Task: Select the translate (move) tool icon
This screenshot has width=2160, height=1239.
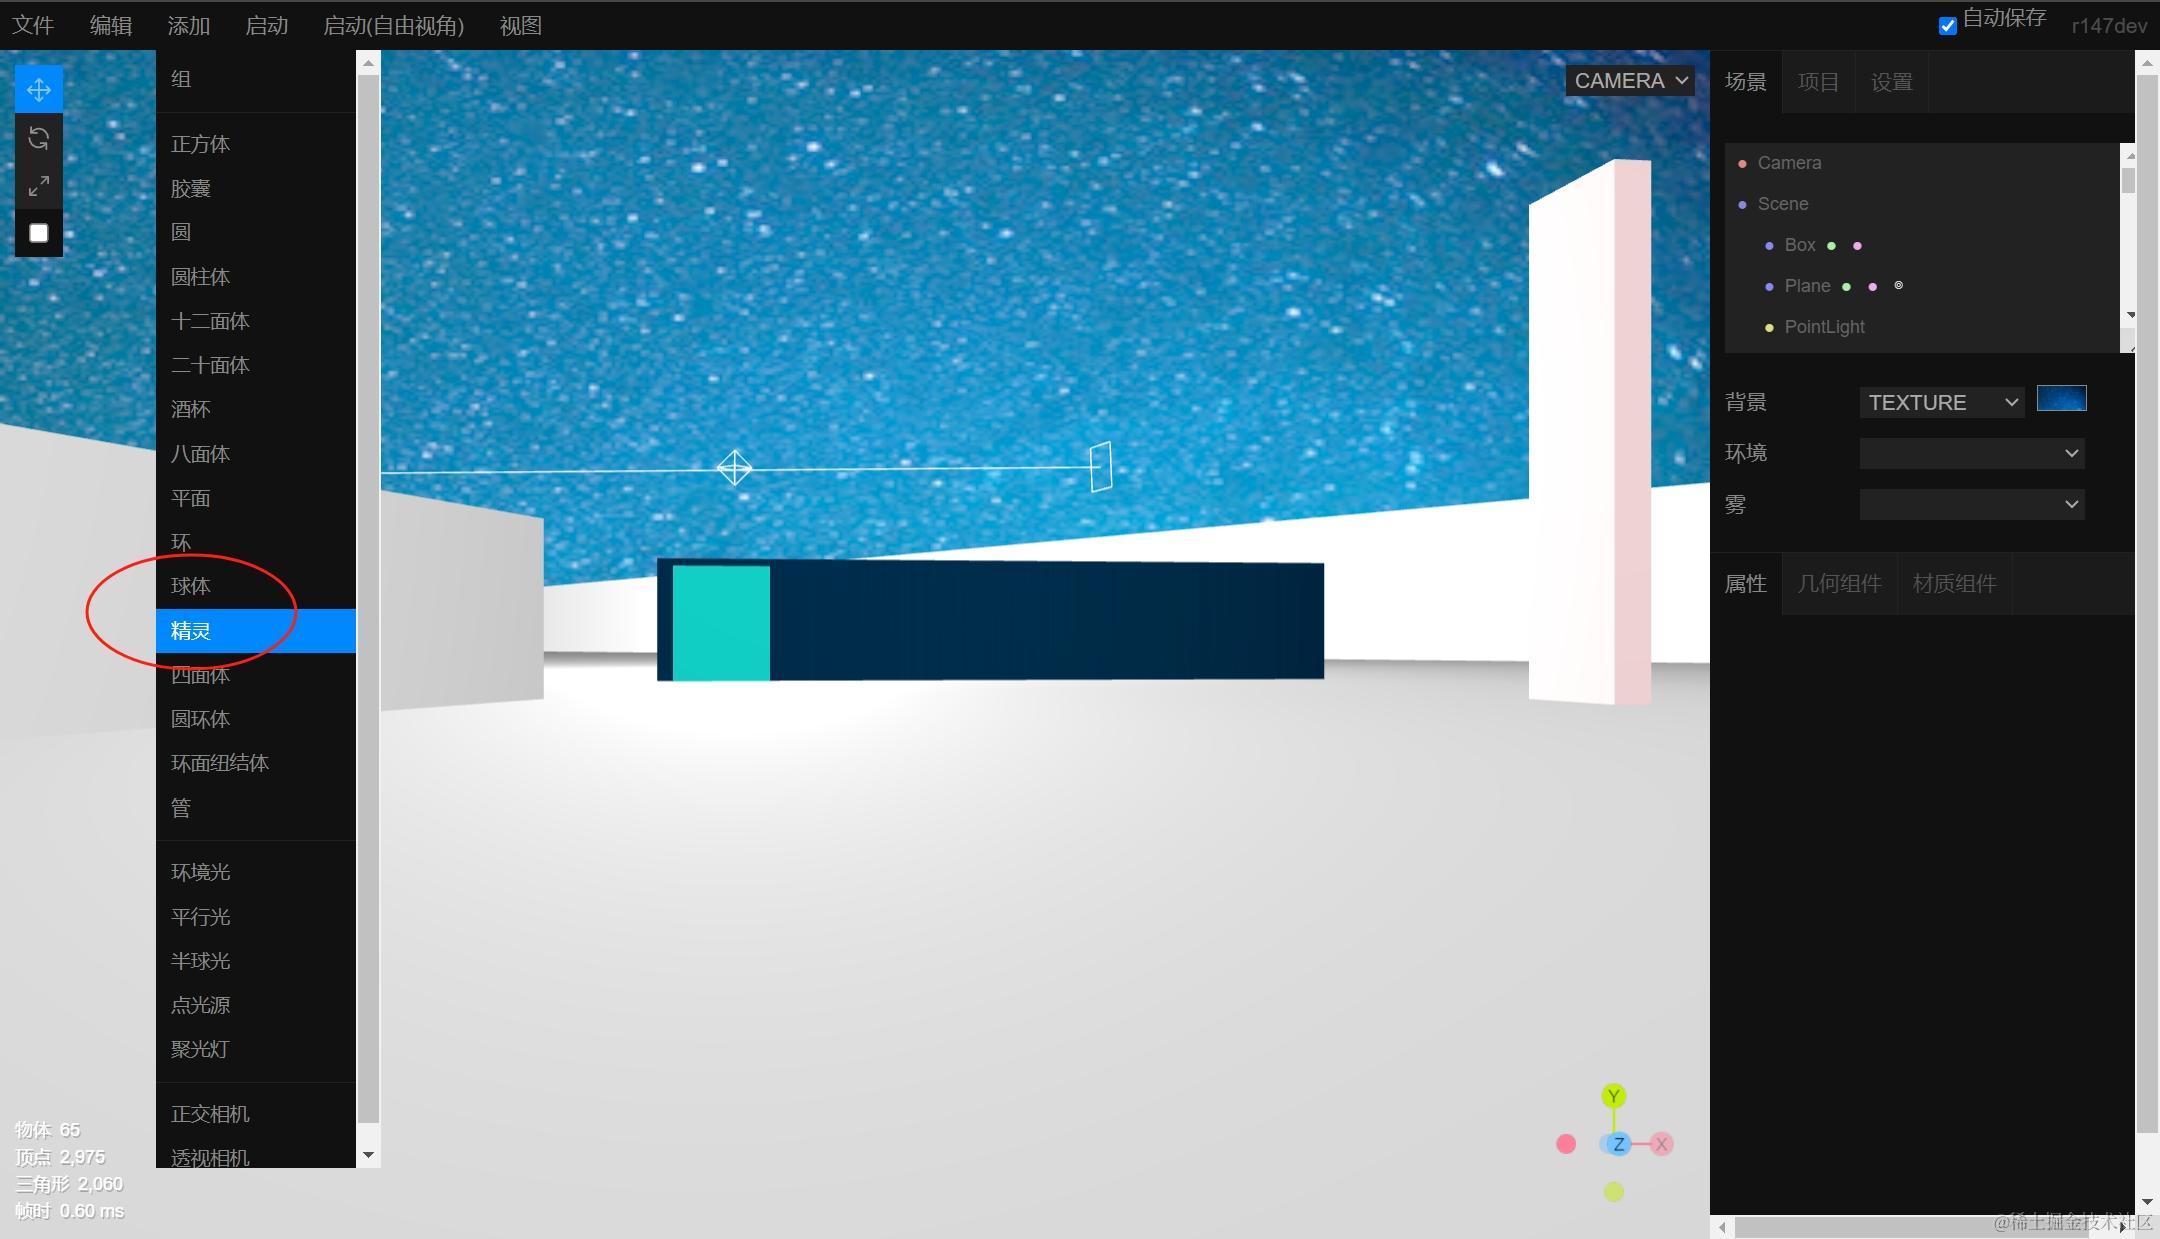Action: click(x=39, y=90)
